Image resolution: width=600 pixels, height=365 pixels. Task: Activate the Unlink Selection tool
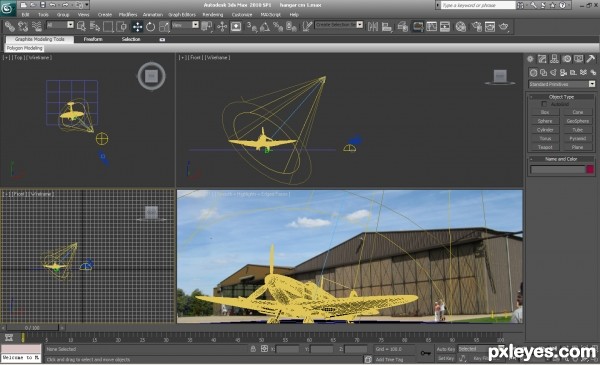point(23,26)
